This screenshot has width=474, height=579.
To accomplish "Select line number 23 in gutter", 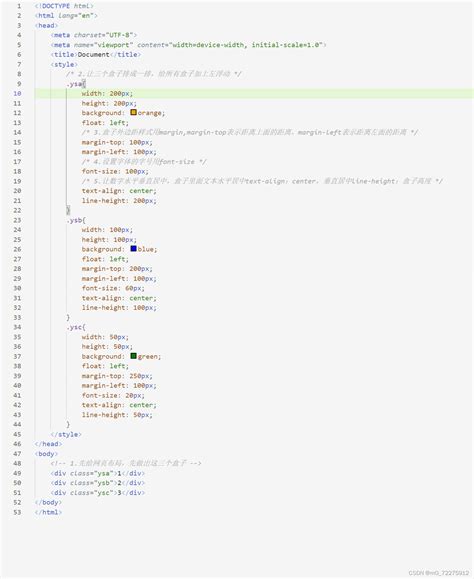I will pos(17,220).
